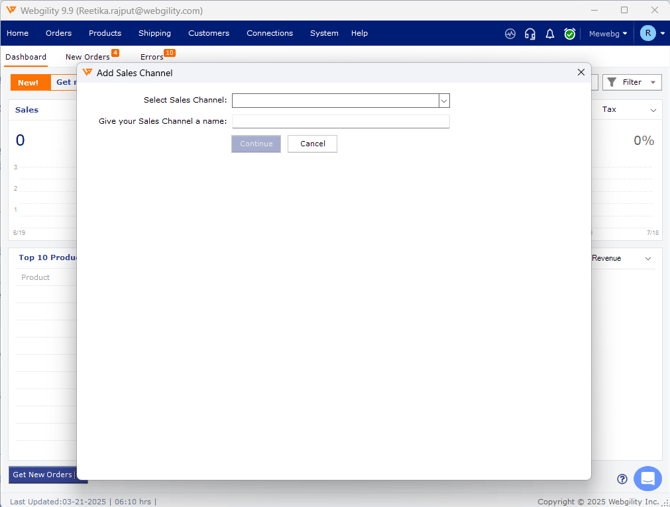Close the Add Sales Channel dialog
Image resolution: width=670 pixels, height=507 pixels.
coord(581,72)
